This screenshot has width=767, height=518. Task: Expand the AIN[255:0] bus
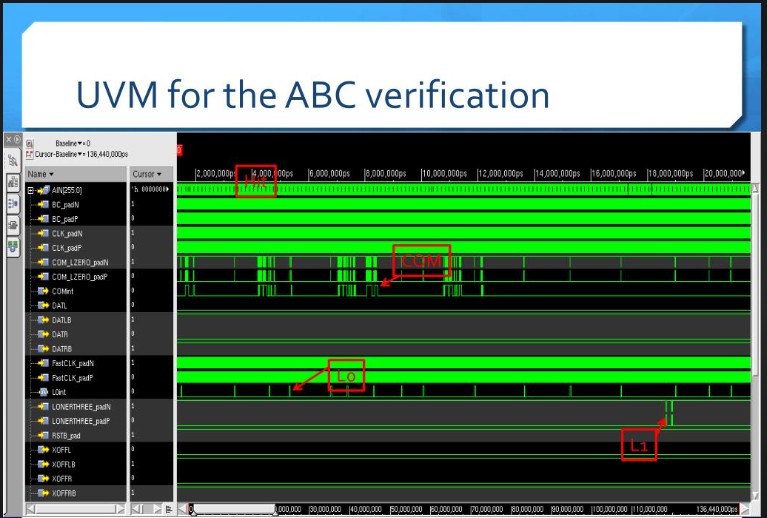point(30,190)
